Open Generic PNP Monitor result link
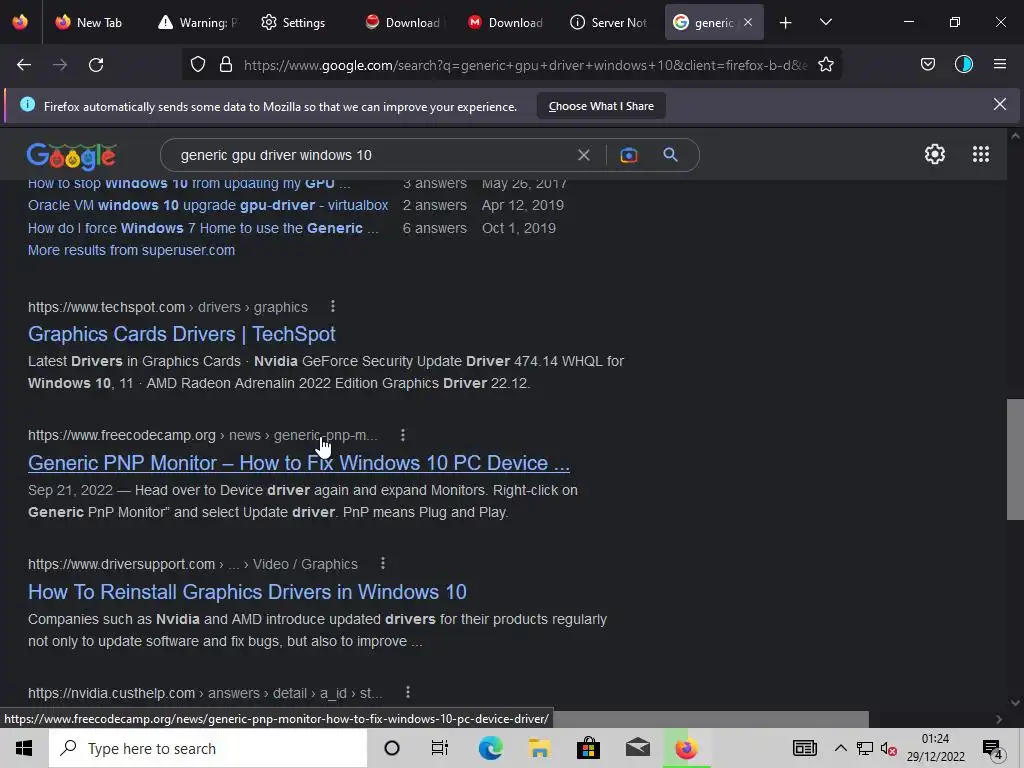Image resolution: width=1024 pixels, height=768 pixels. (298, 463)
